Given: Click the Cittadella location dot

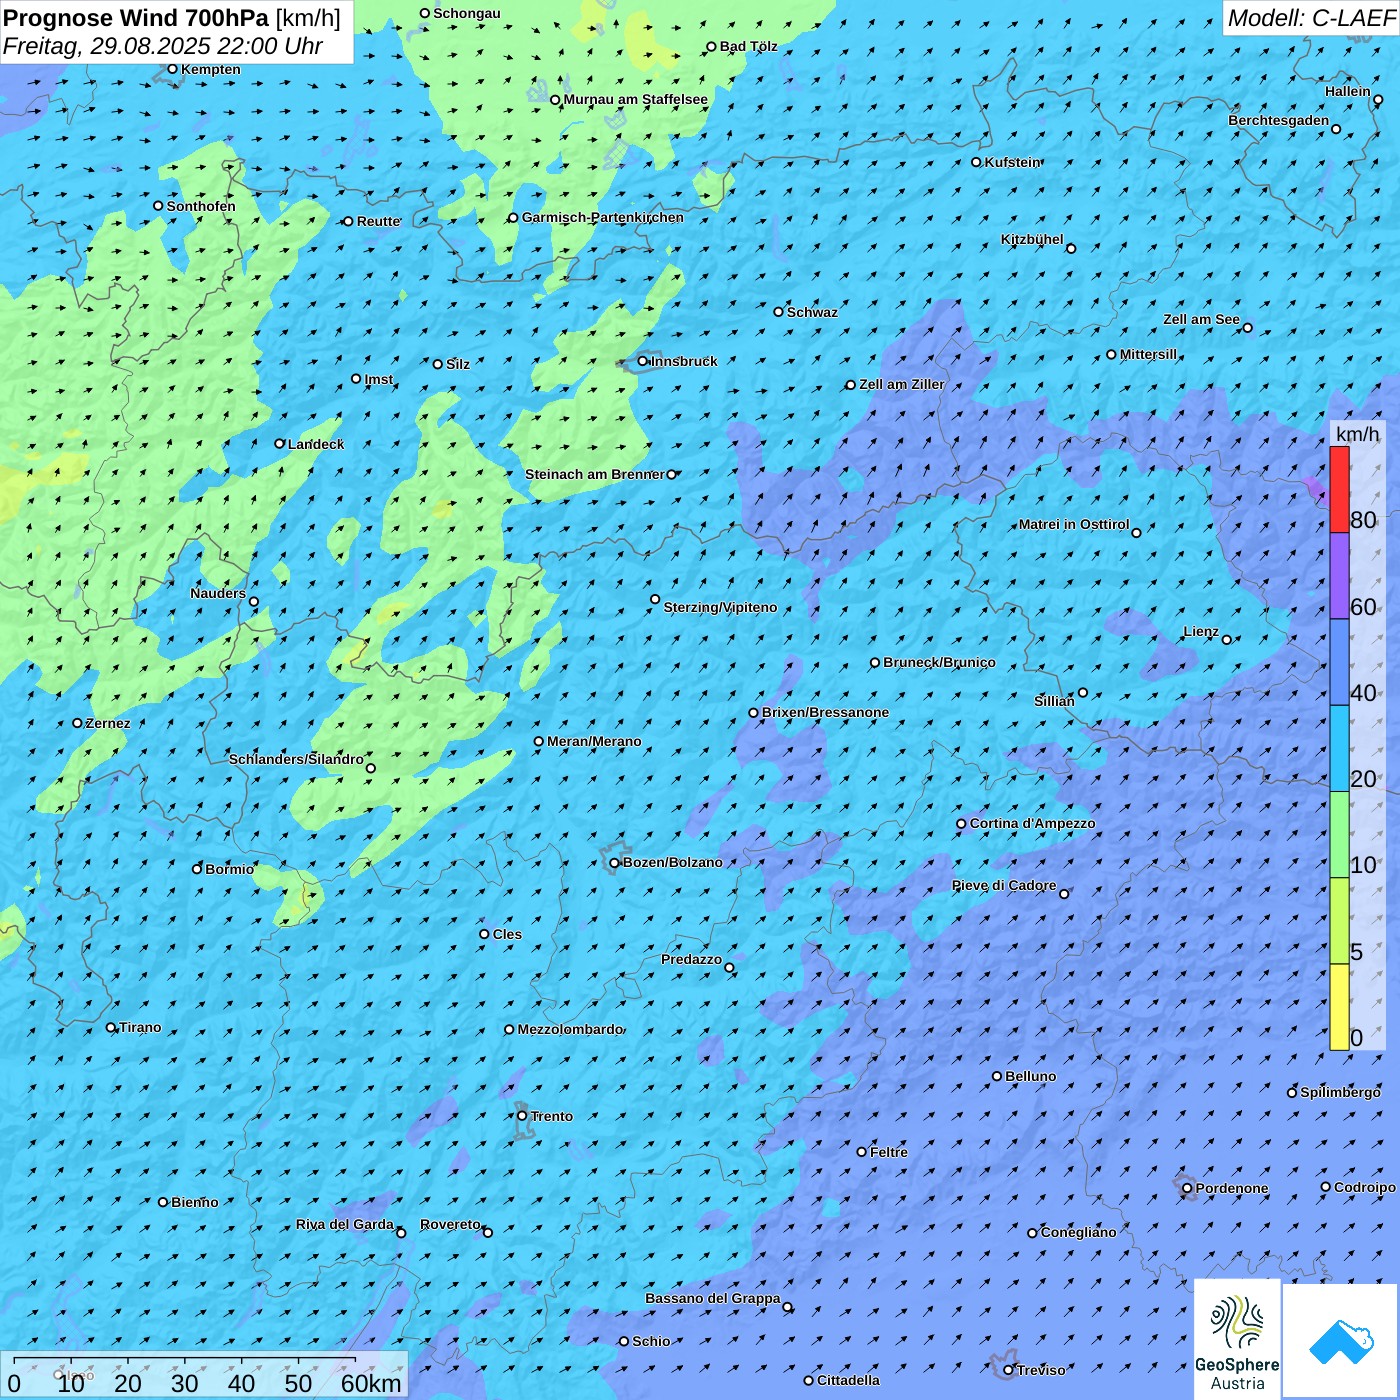Looking at the screenshot, I should pos(809,1381).
